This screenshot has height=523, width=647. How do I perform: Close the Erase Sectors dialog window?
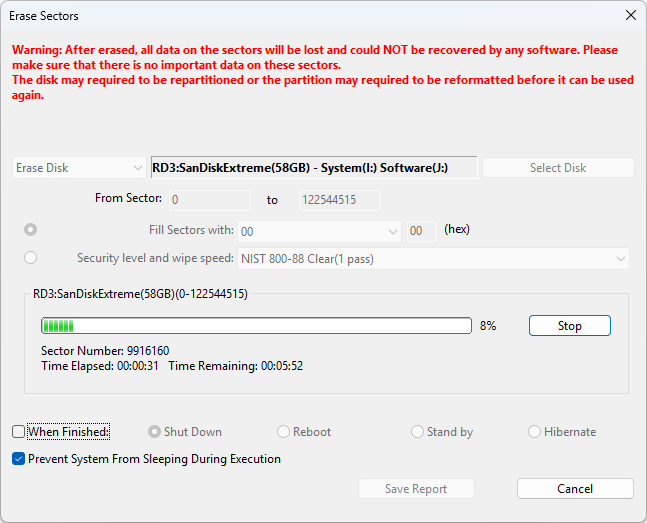(629, 16)
